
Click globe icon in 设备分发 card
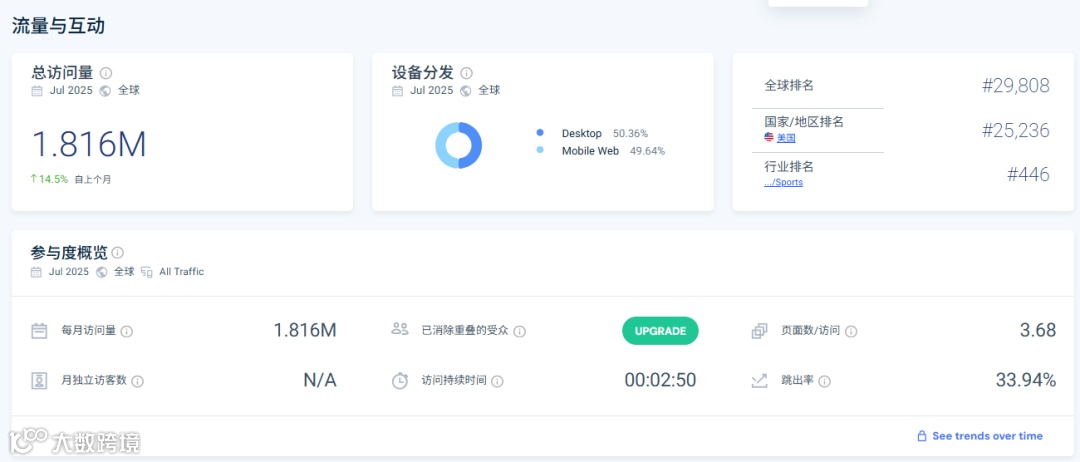coord(466,91)
